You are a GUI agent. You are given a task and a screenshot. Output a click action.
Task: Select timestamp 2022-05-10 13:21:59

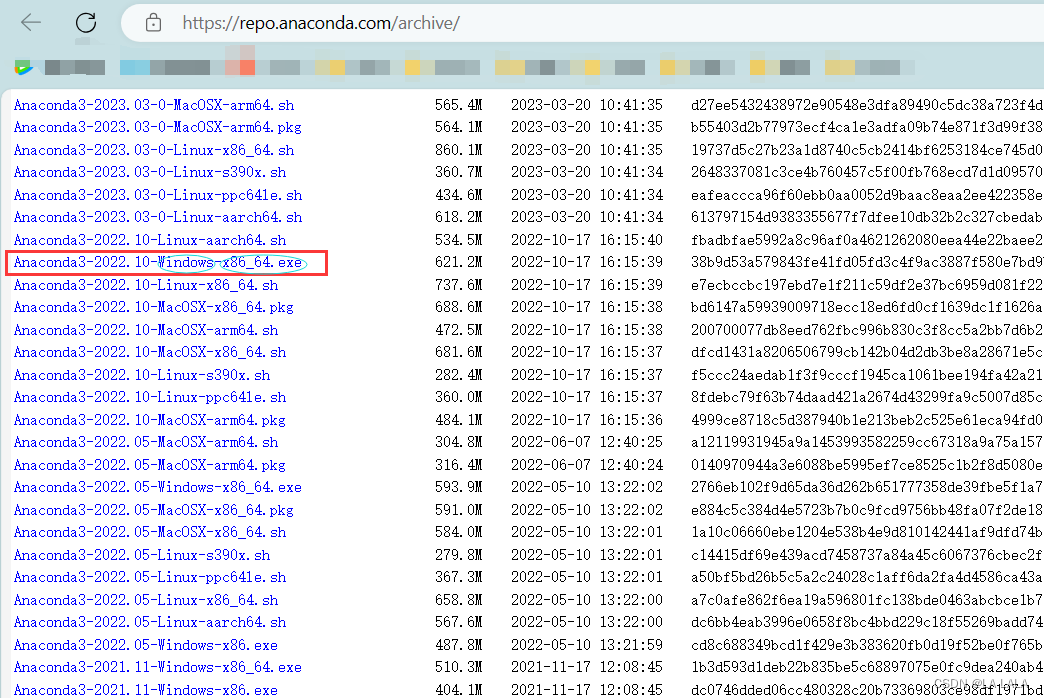point(587,645)
